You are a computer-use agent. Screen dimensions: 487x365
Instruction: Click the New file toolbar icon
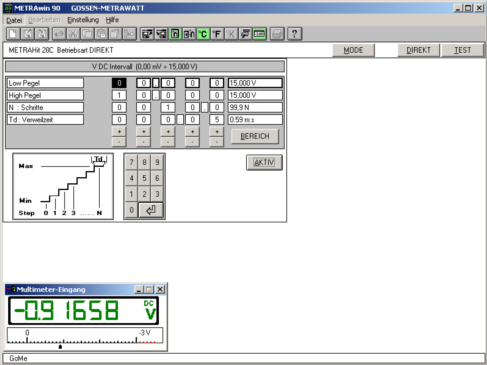coord(13,34)
